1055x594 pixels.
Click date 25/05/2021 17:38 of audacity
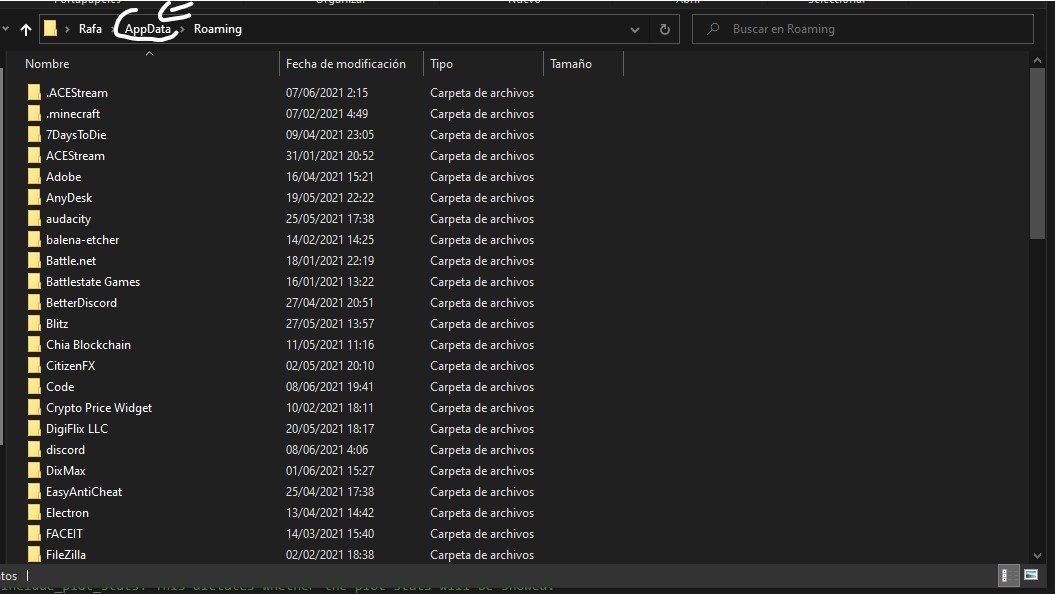330,219
